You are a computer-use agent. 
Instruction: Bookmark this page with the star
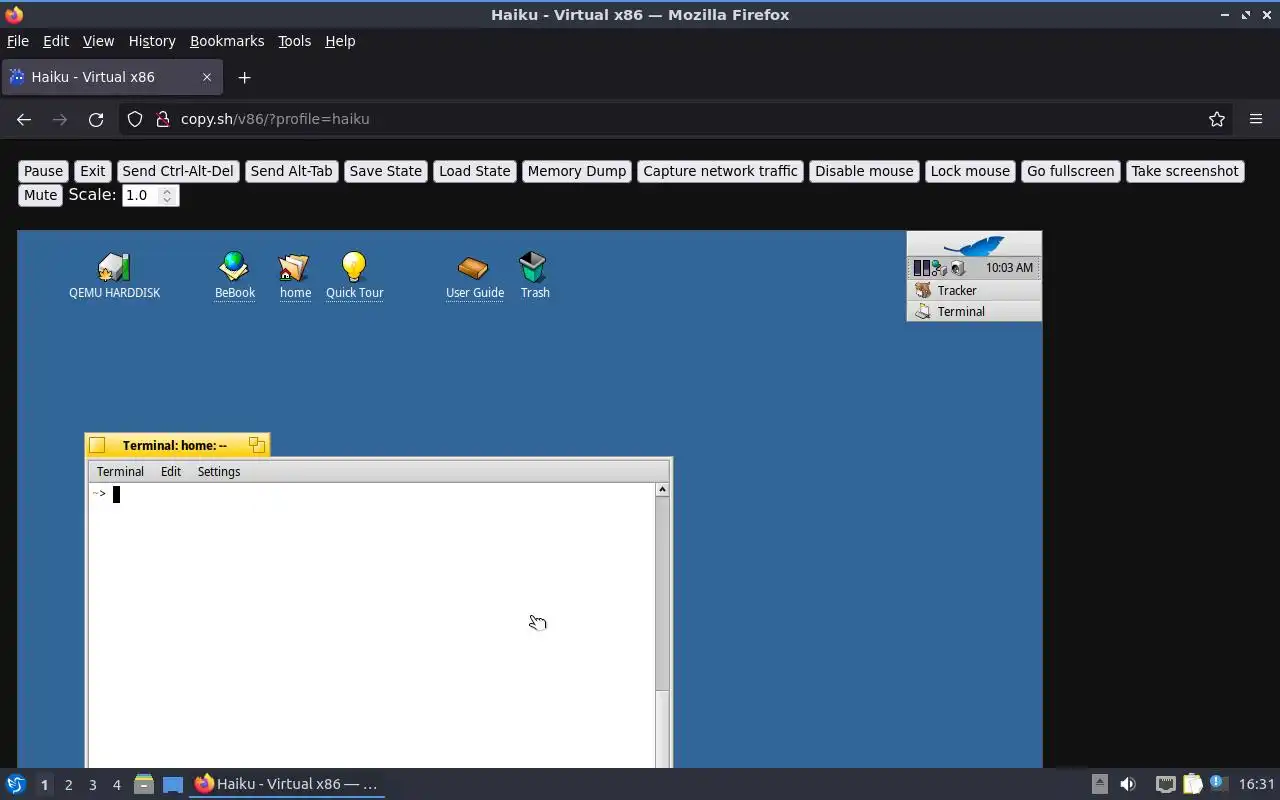pos(1217,119)
